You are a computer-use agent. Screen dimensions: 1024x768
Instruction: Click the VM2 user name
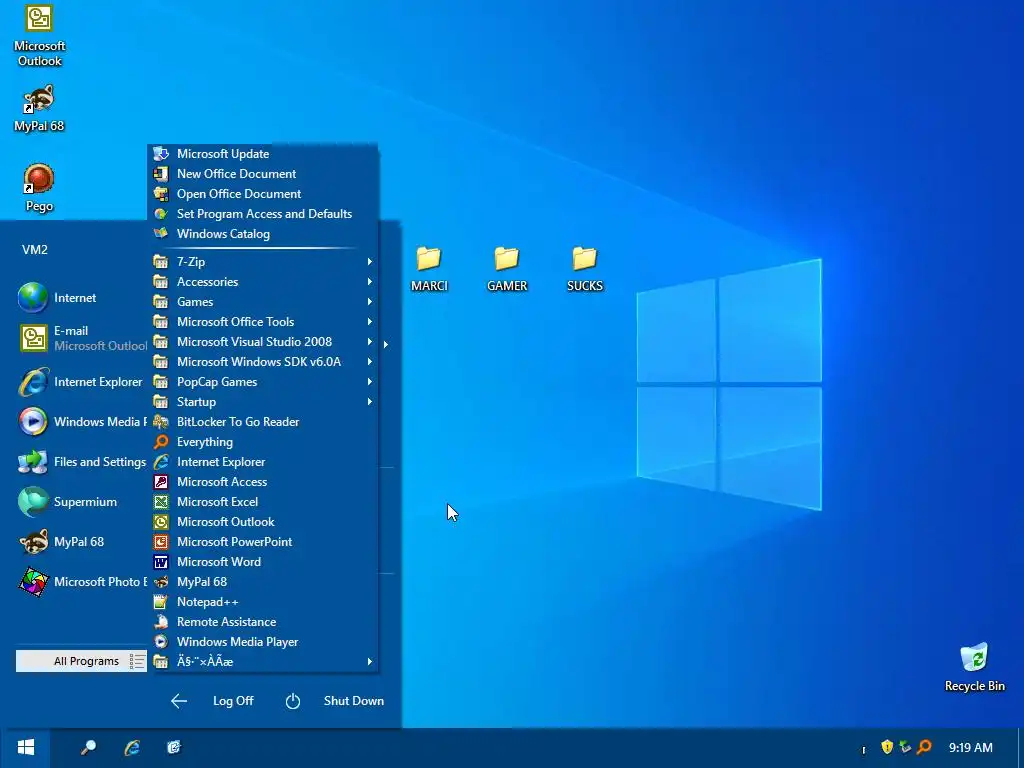click(35, 249)
